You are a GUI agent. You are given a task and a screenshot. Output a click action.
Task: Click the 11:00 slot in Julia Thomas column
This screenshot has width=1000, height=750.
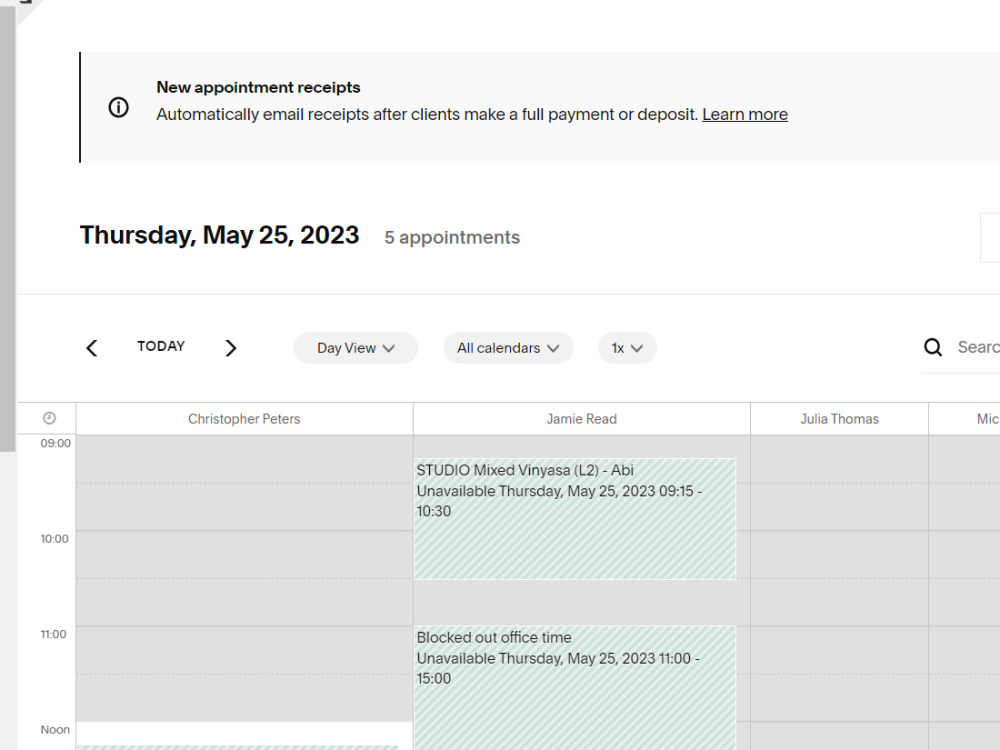[839, 649]
